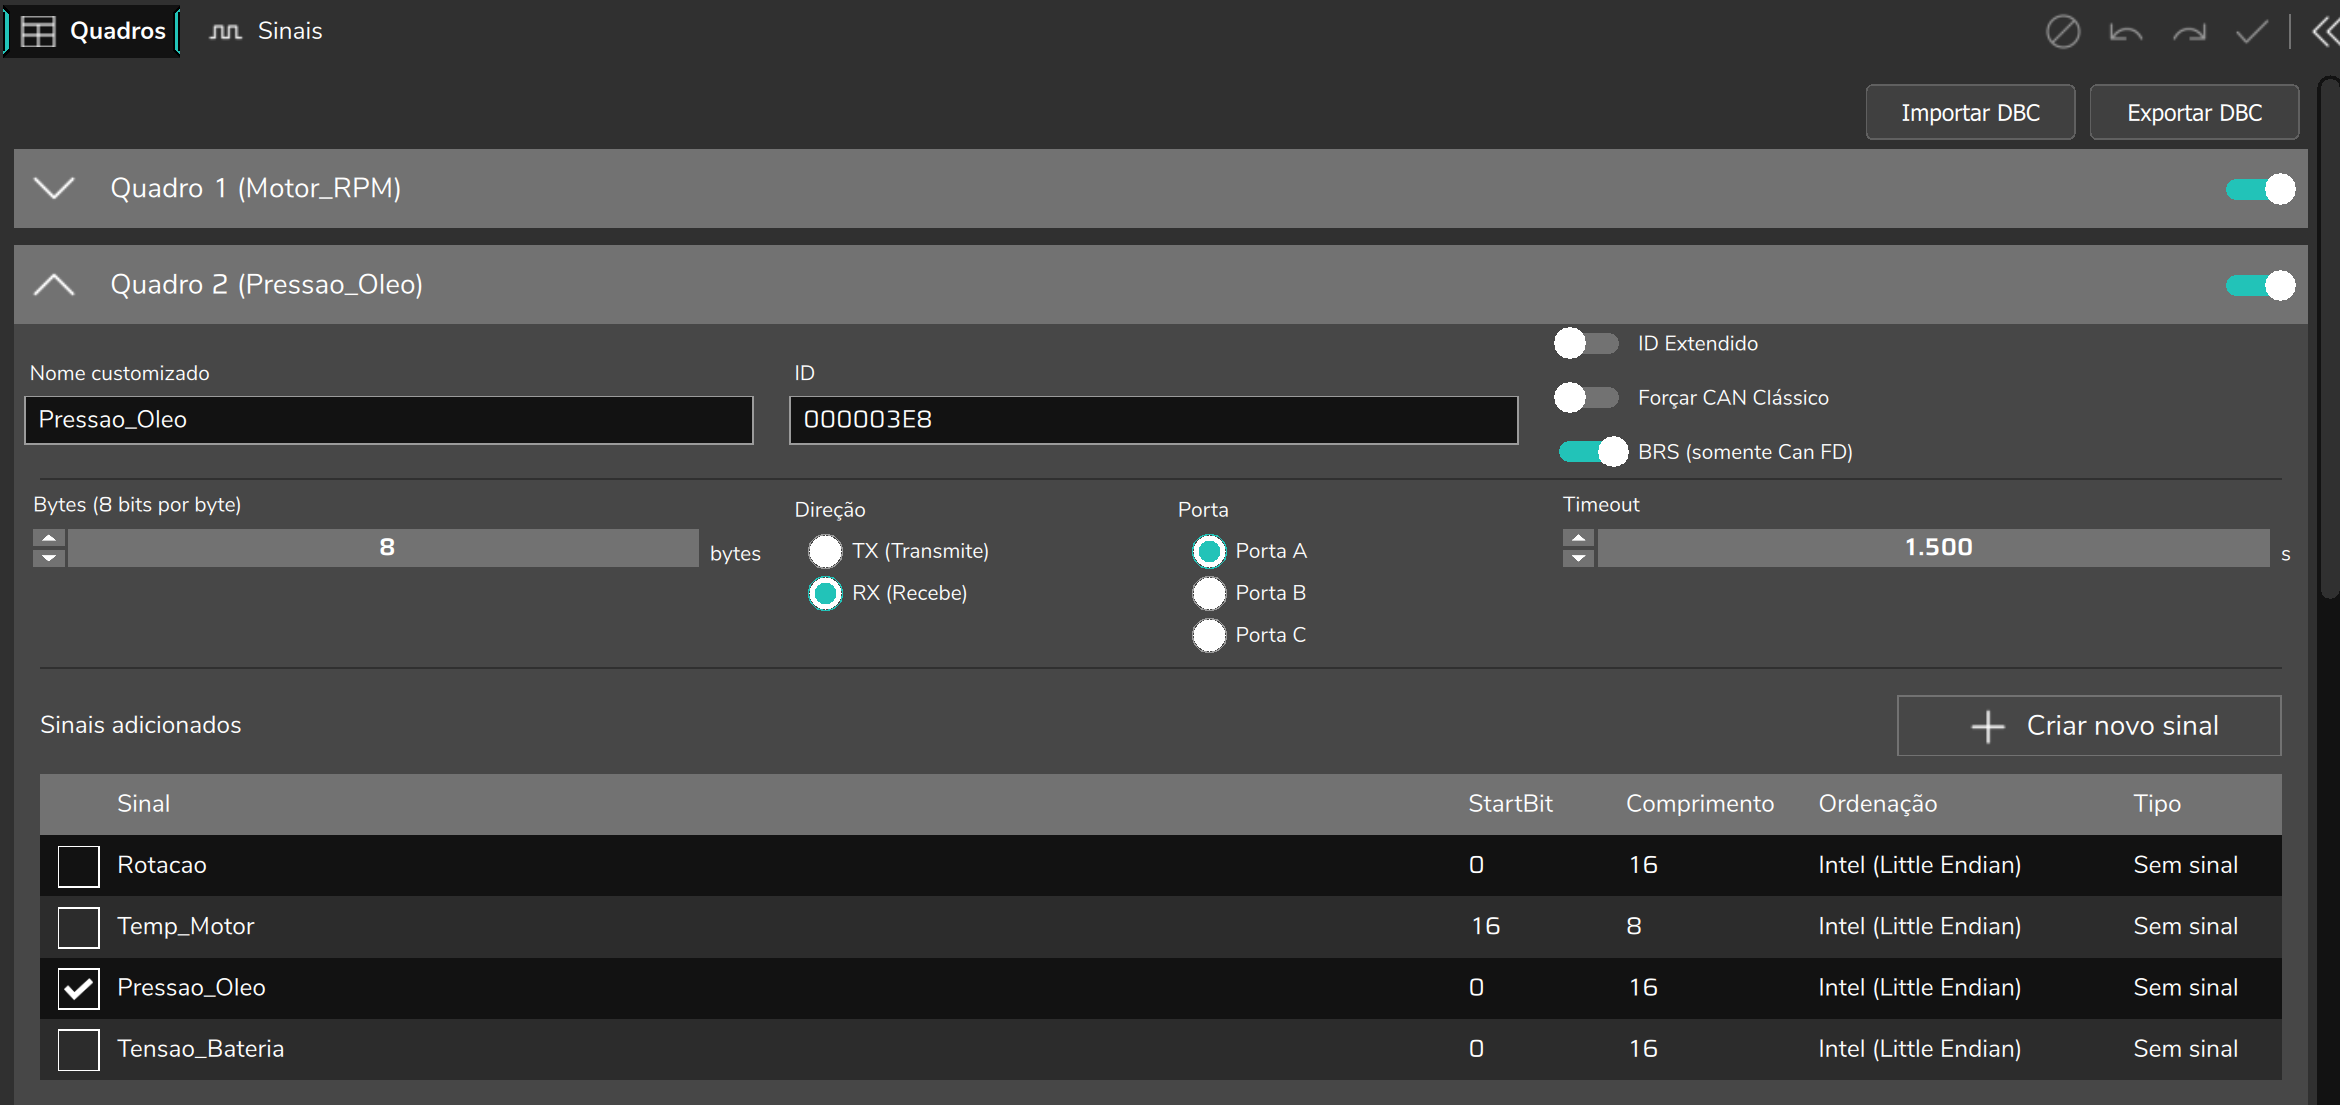Disable the Quadro 1 enable switch
The width and height of the screenshot is (2340, 1105).
pos(2260,189)
